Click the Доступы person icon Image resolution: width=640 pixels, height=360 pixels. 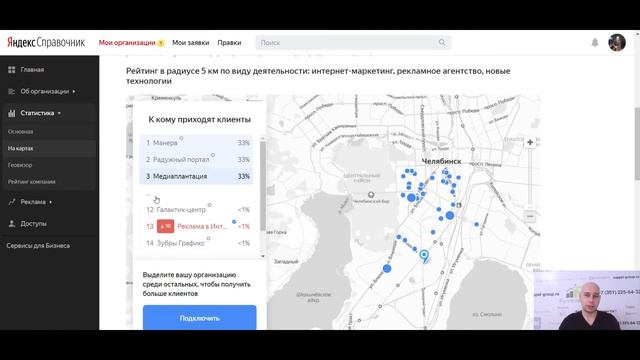pos(11,224)
